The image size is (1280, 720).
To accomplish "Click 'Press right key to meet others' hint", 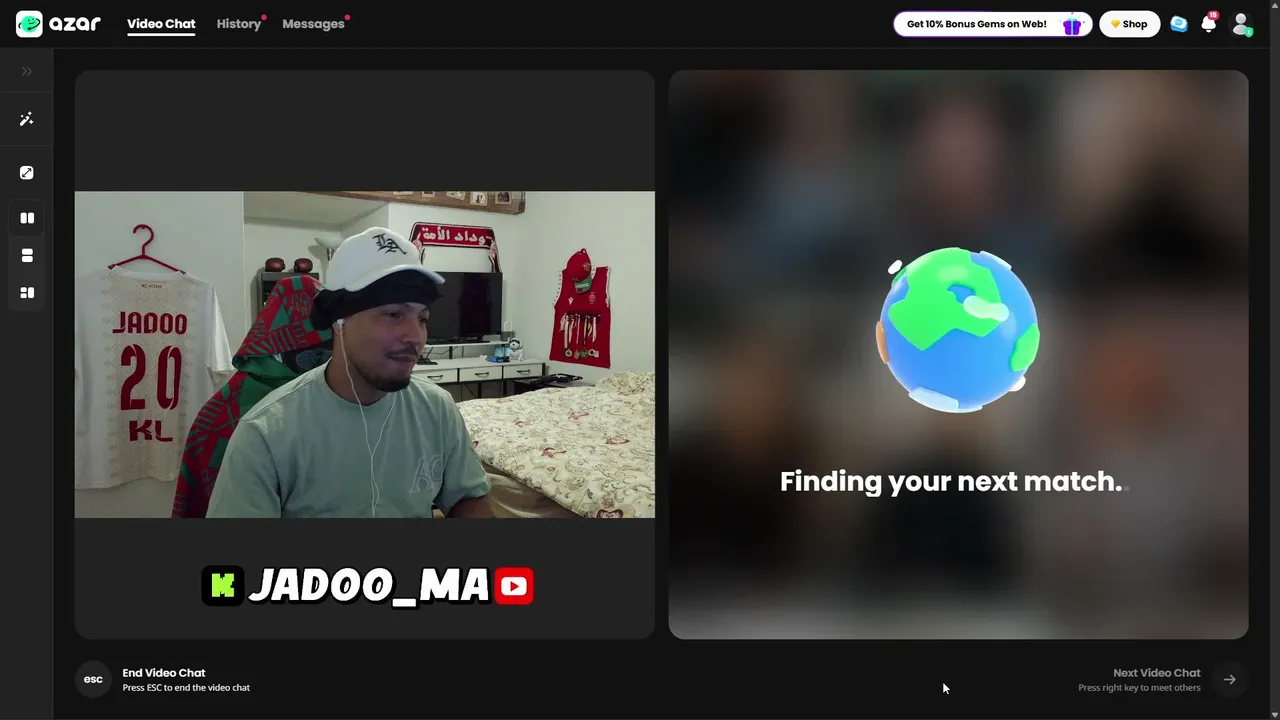I will pos(1139,688).
